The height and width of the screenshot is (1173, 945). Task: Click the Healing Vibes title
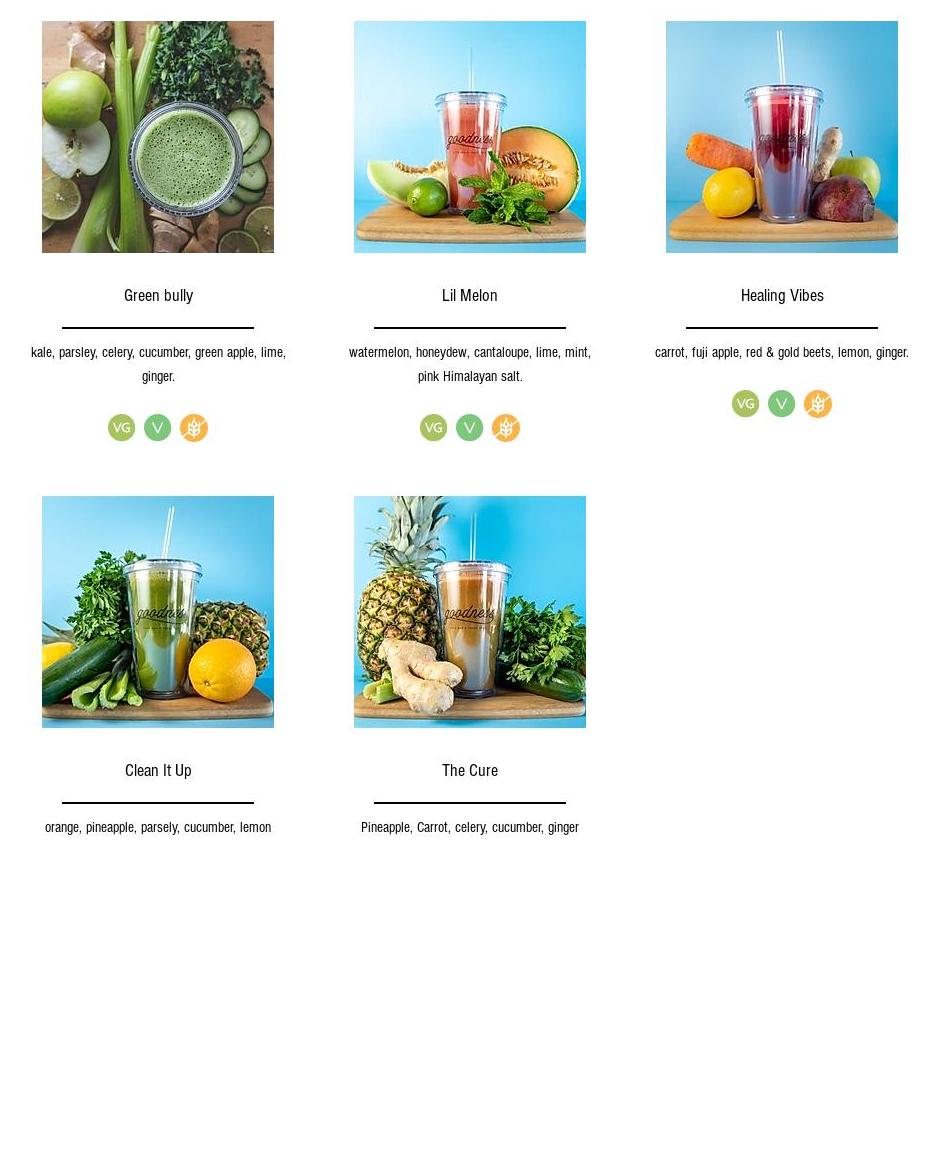click(x=782, y=295)
